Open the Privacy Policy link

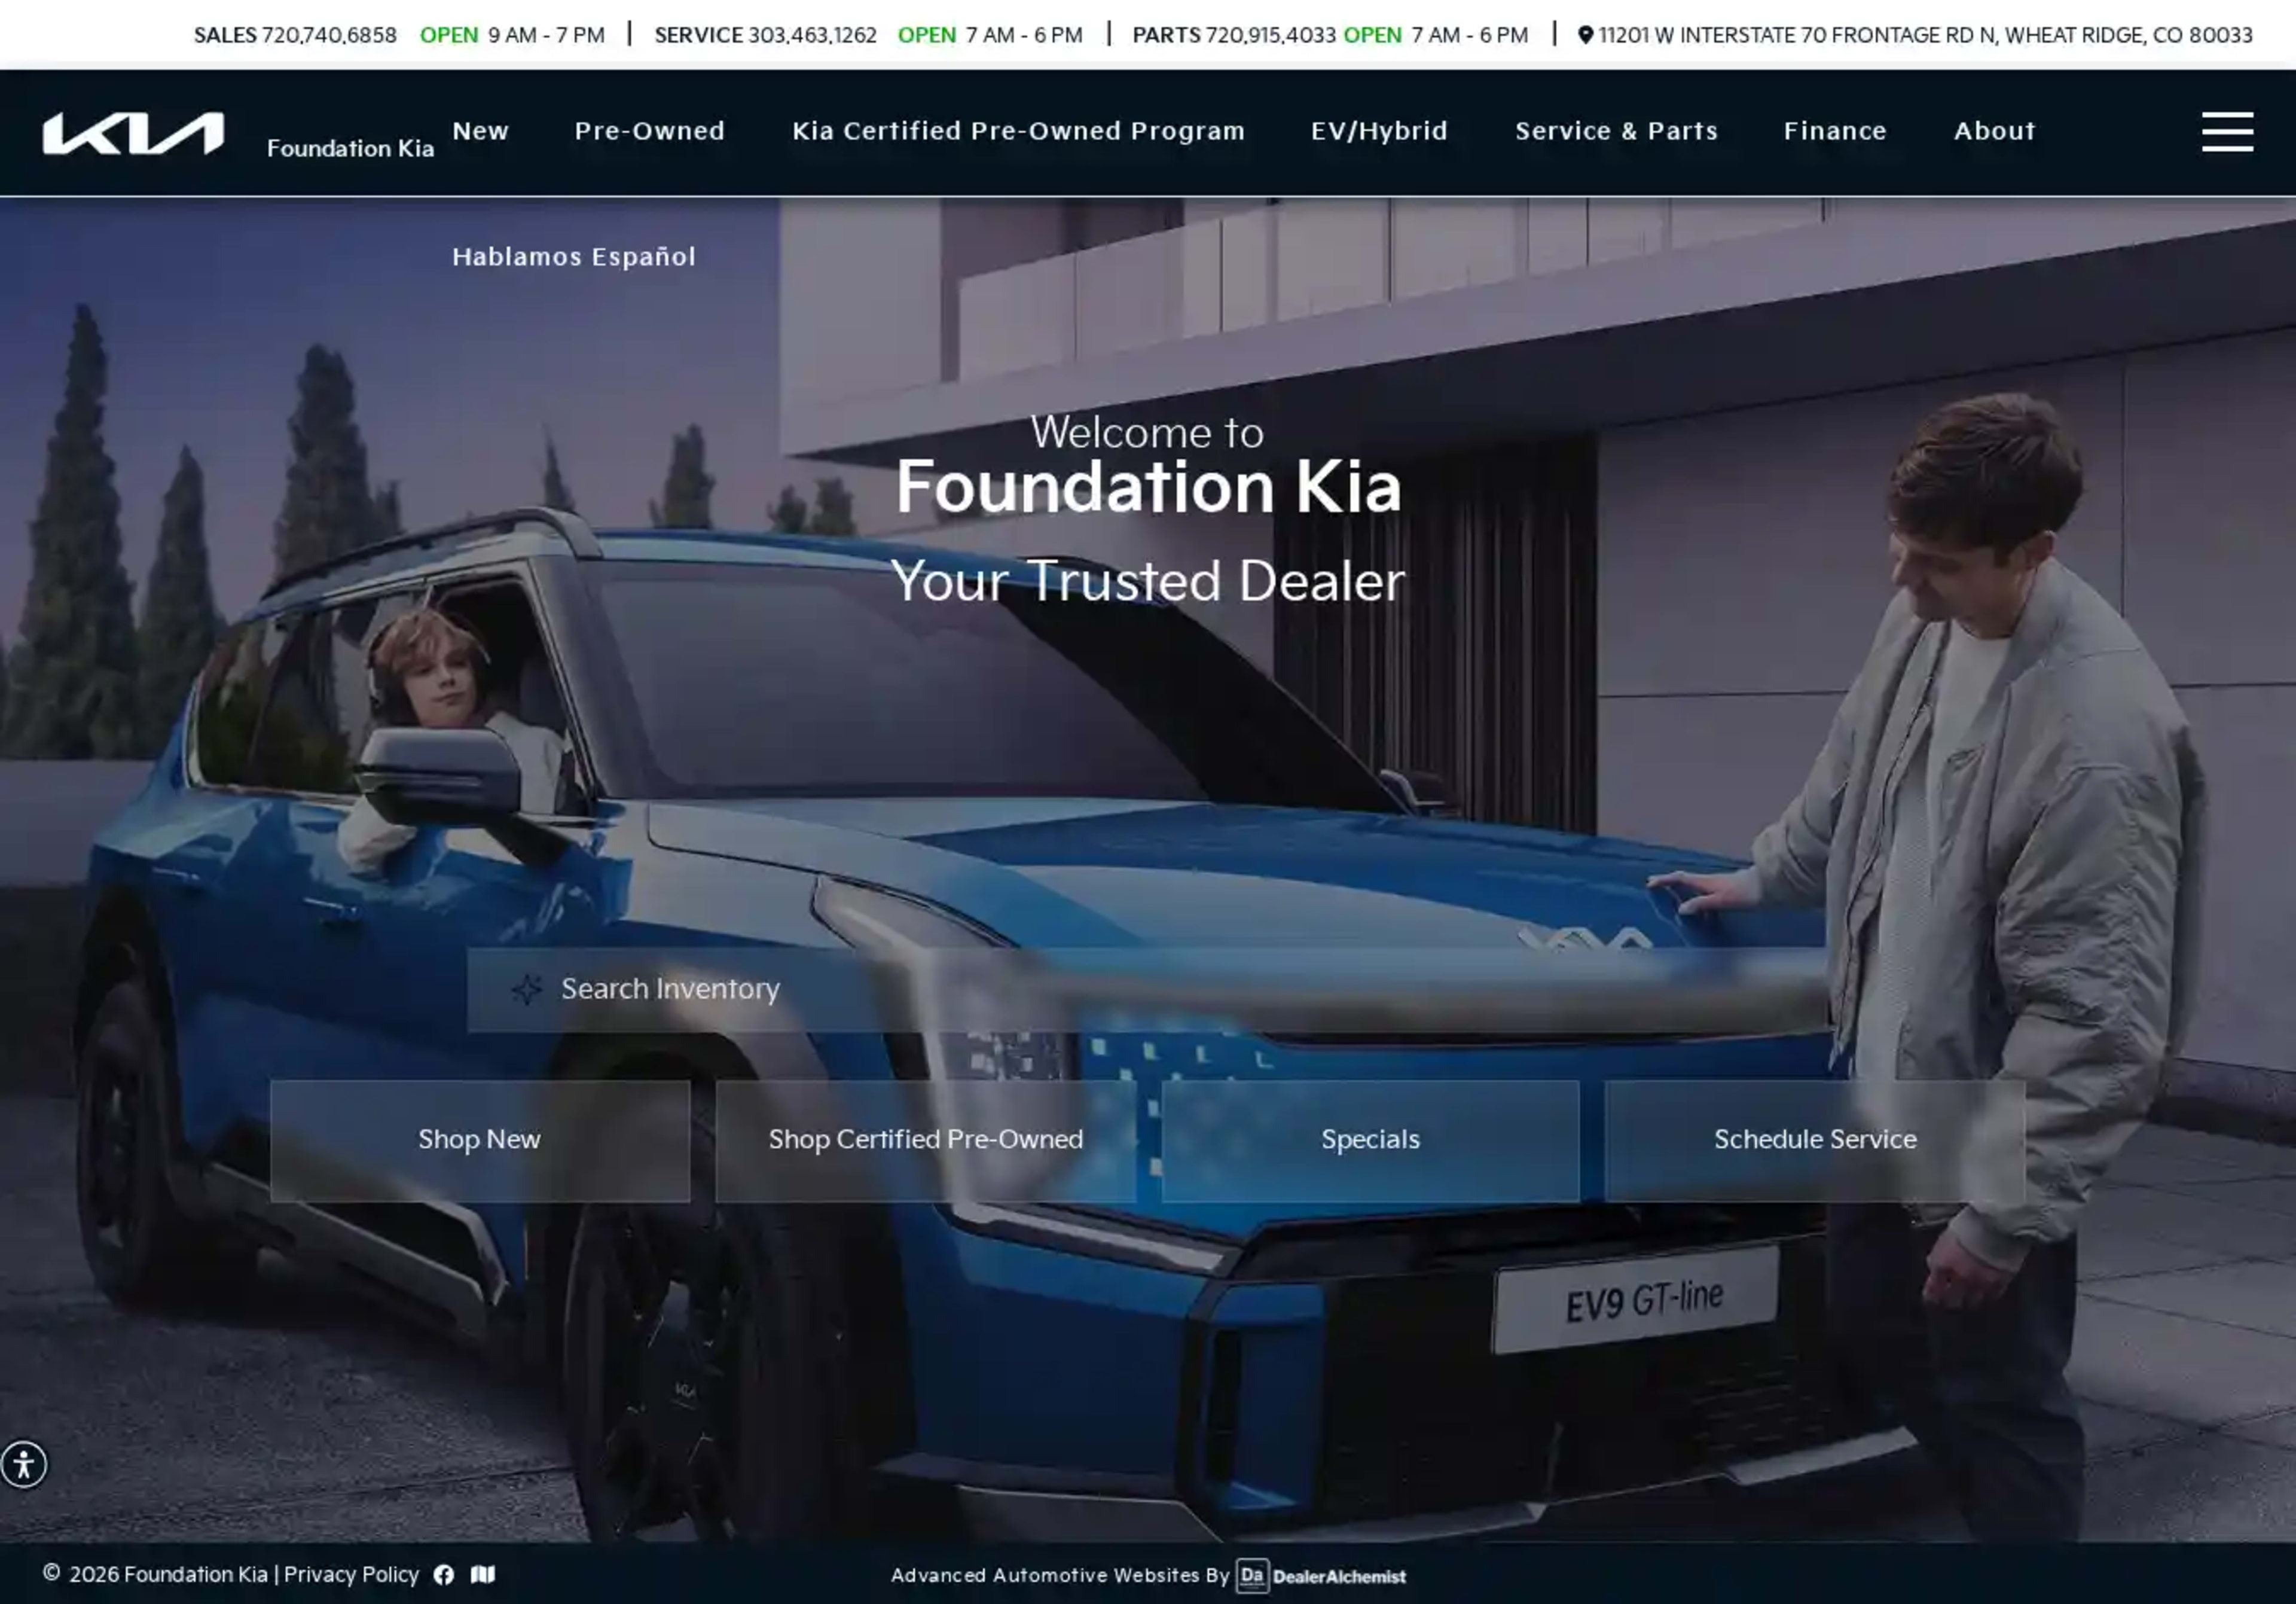[351, 1575]
